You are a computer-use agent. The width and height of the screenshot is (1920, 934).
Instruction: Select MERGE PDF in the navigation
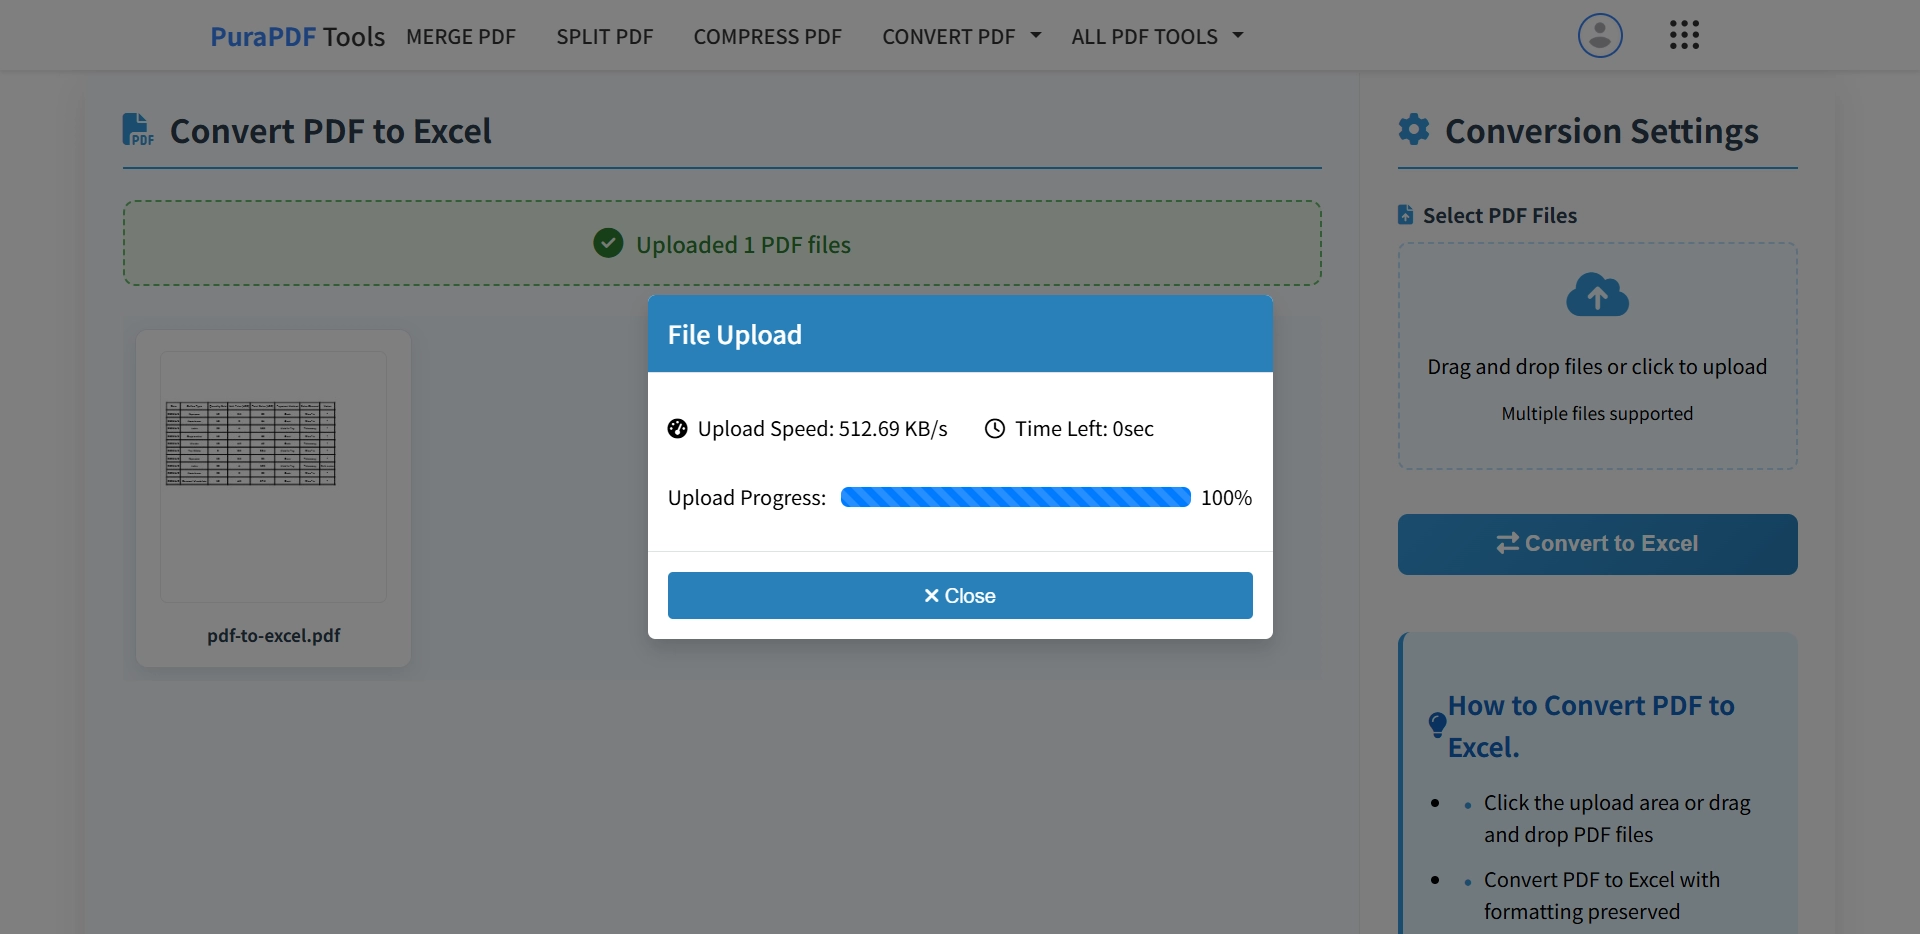[x=461, y=36]
